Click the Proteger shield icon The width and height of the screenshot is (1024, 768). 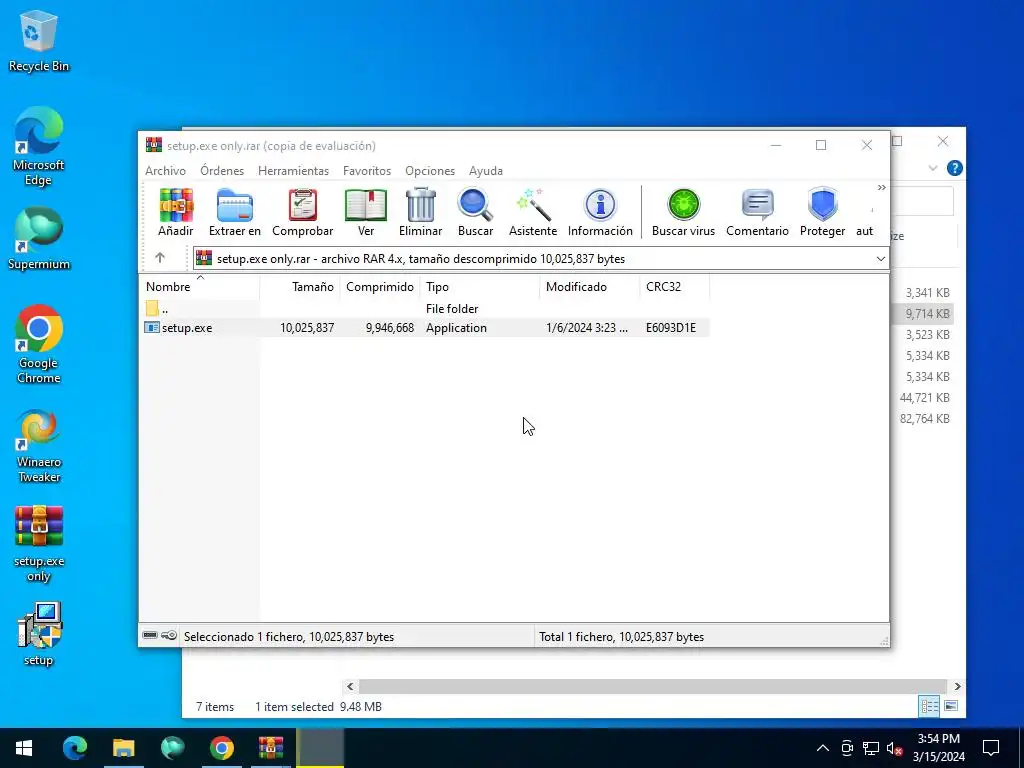pos(822,212)
